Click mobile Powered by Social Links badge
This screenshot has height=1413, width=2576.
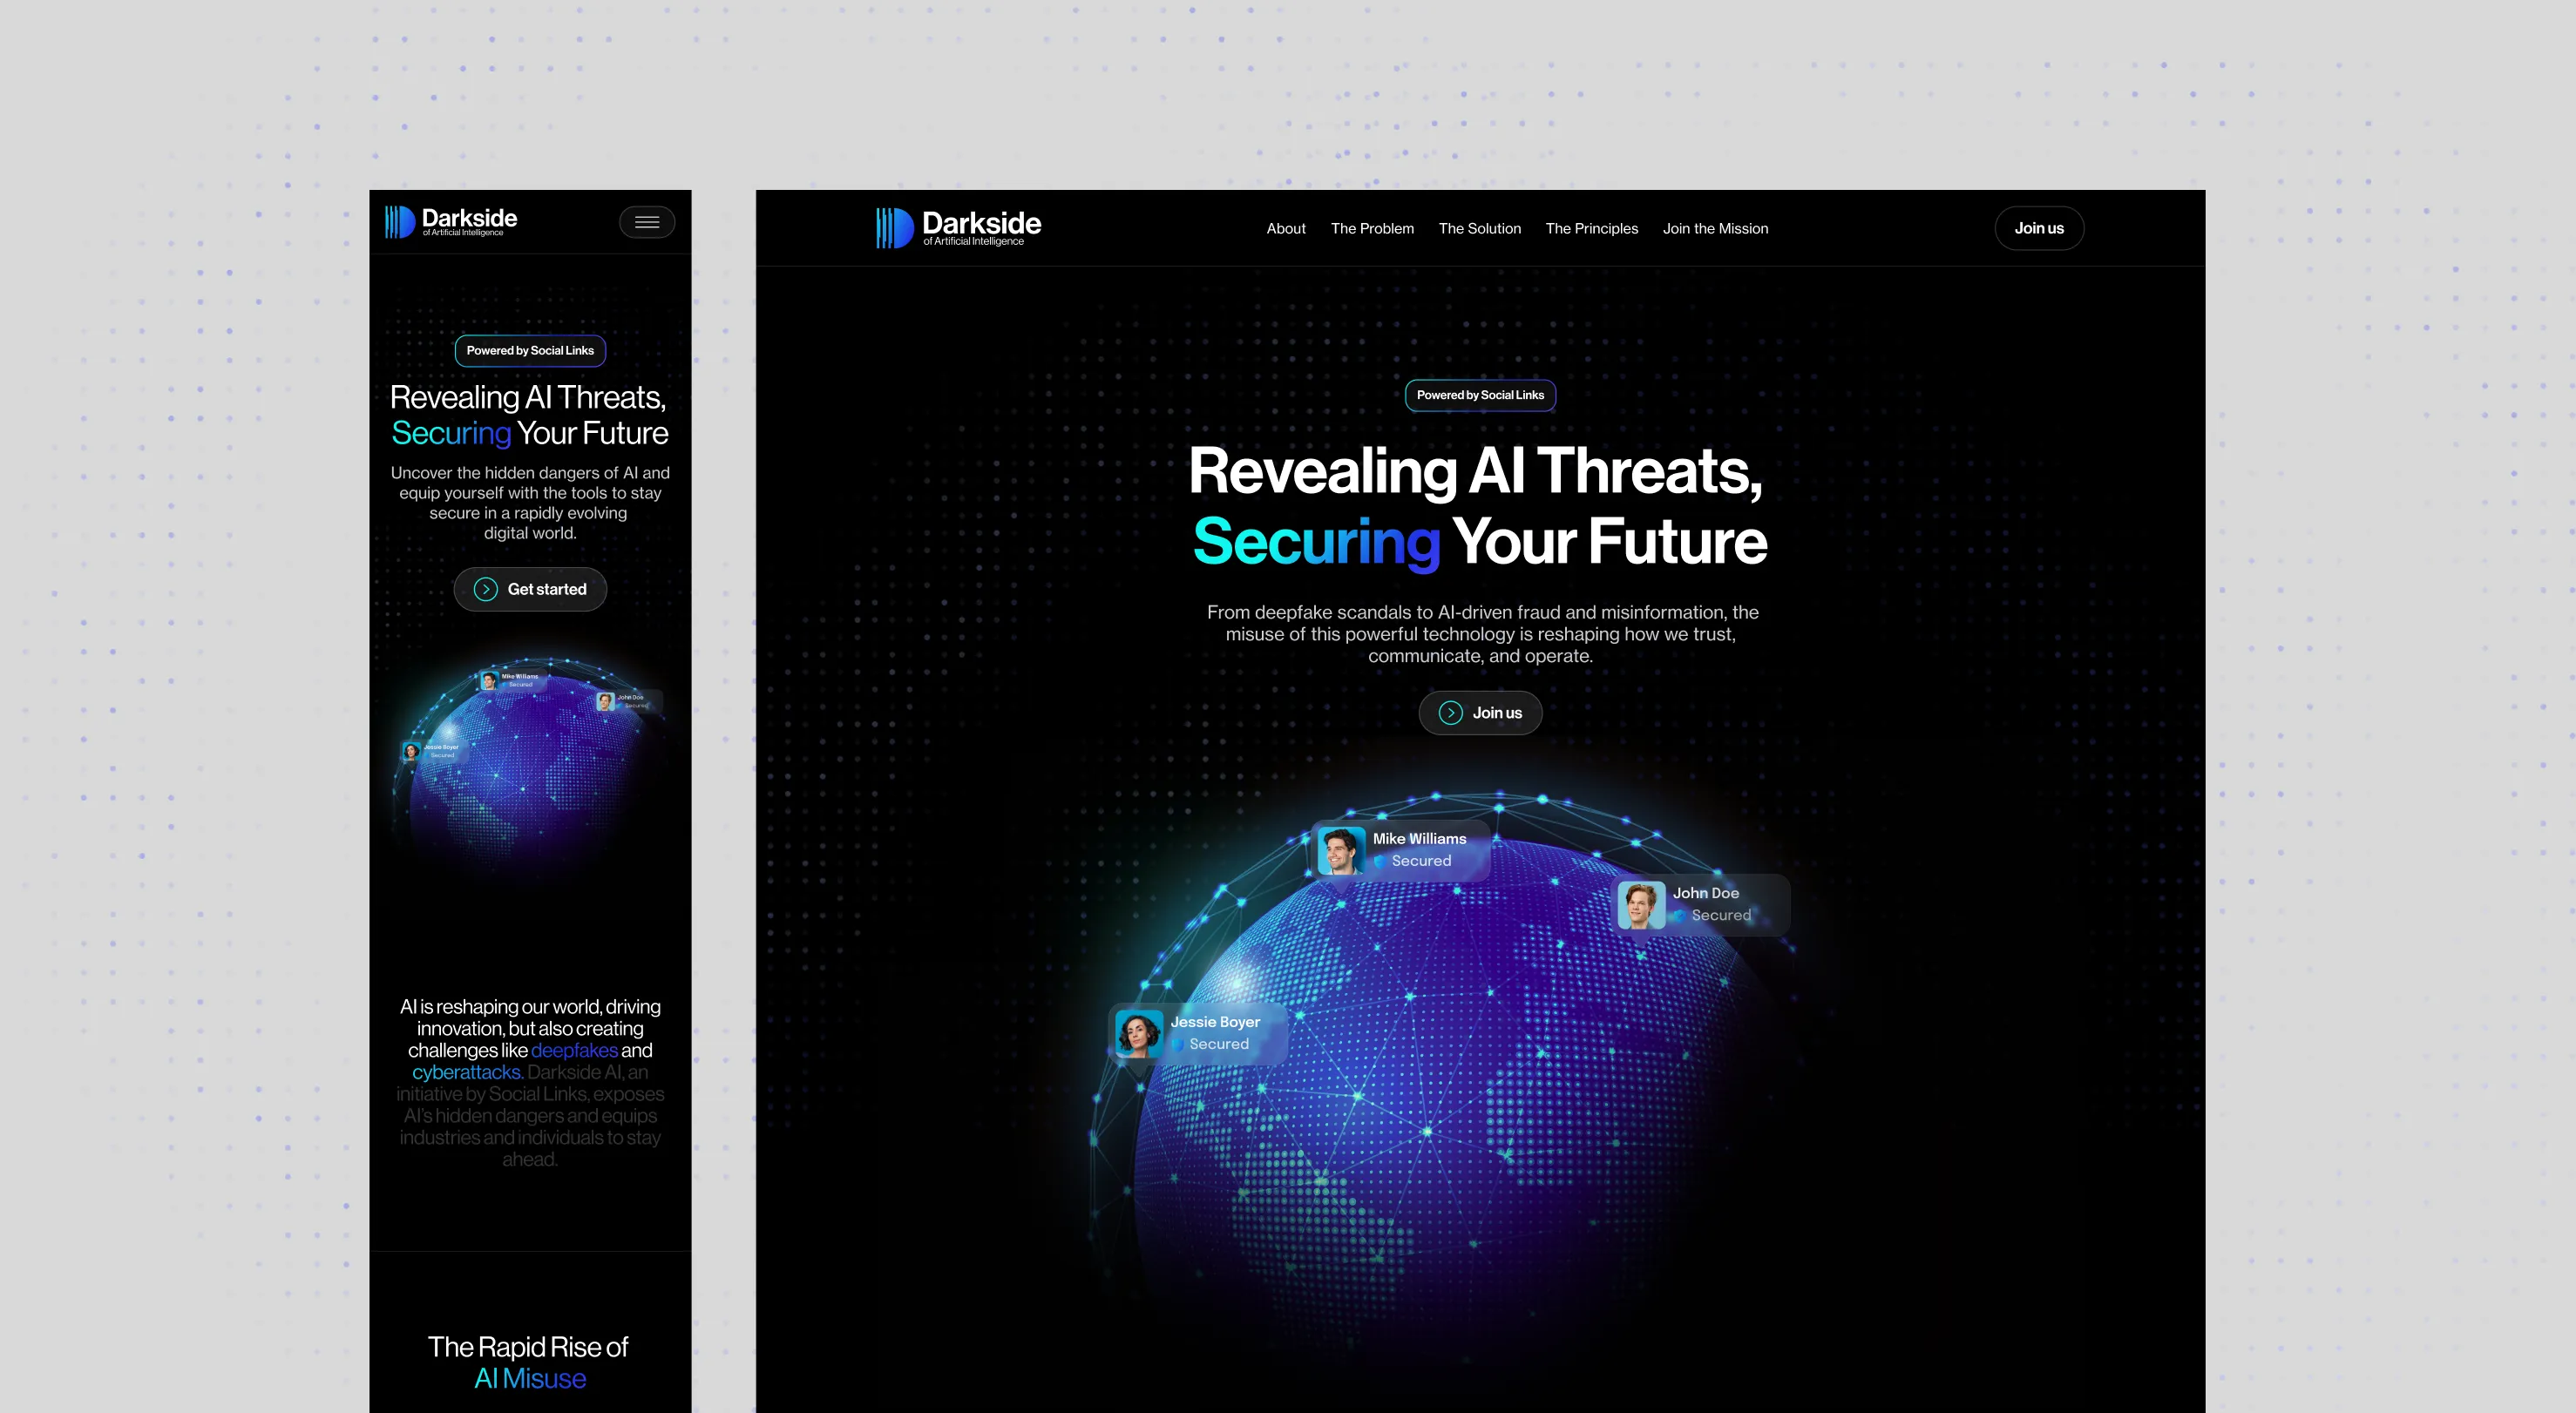[x=530, y=351]
